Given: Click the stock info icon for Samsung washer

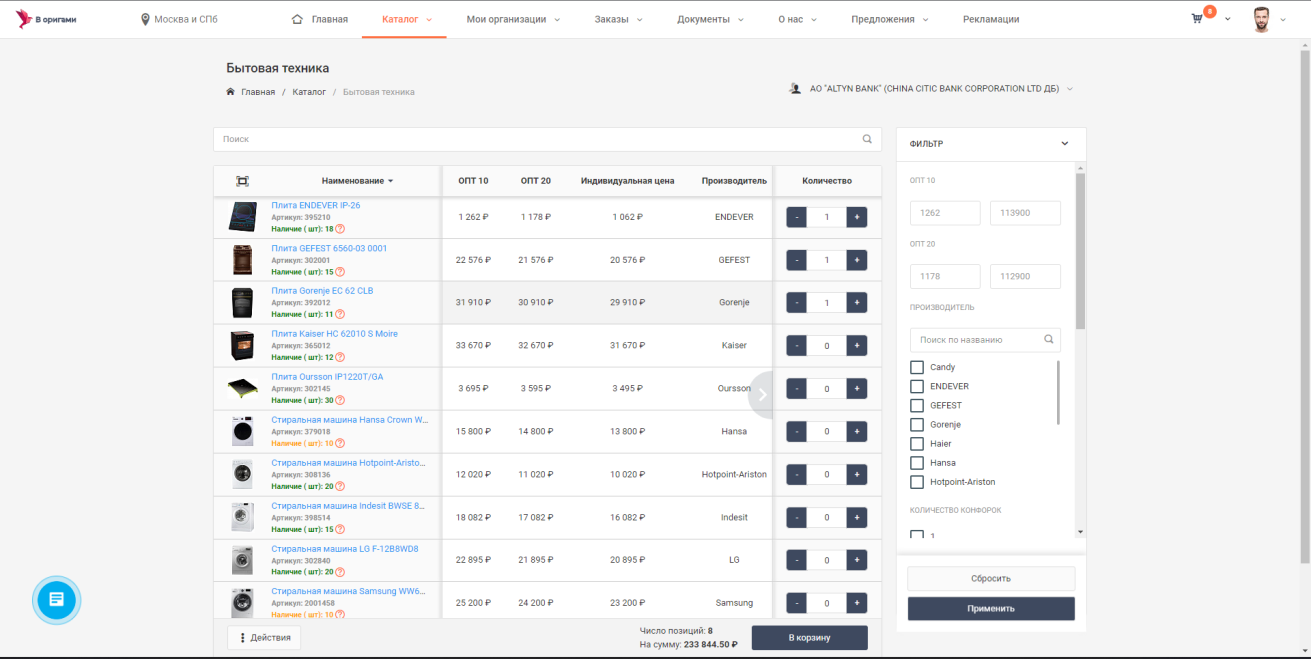Looking at the screenshot, I should [340, 615].
